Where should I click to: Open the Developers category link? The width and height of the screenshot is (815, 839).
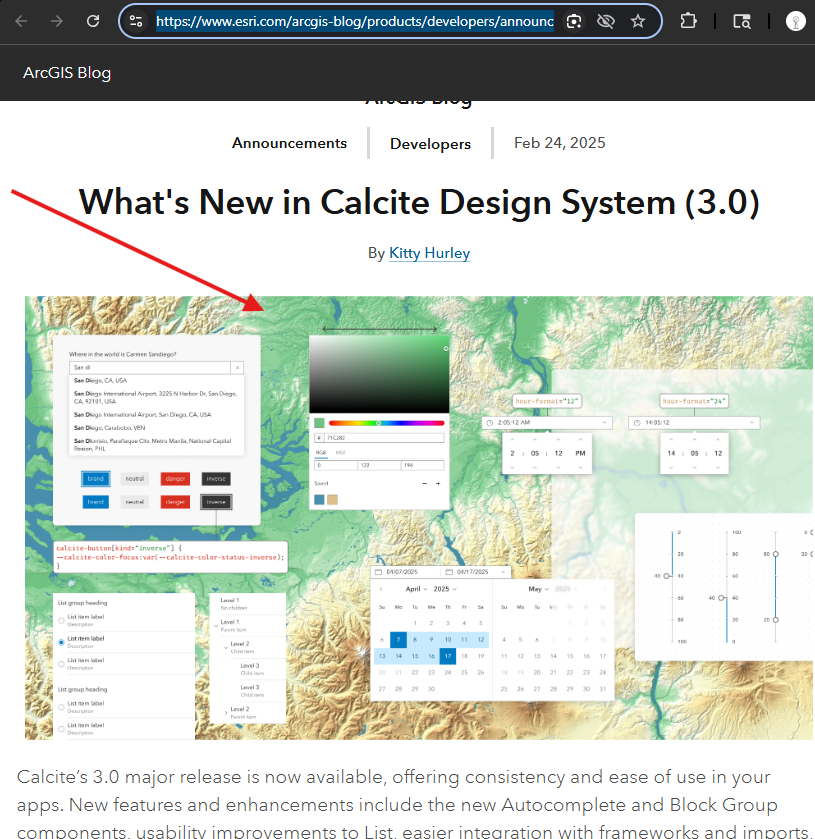(x=430, y=143)
